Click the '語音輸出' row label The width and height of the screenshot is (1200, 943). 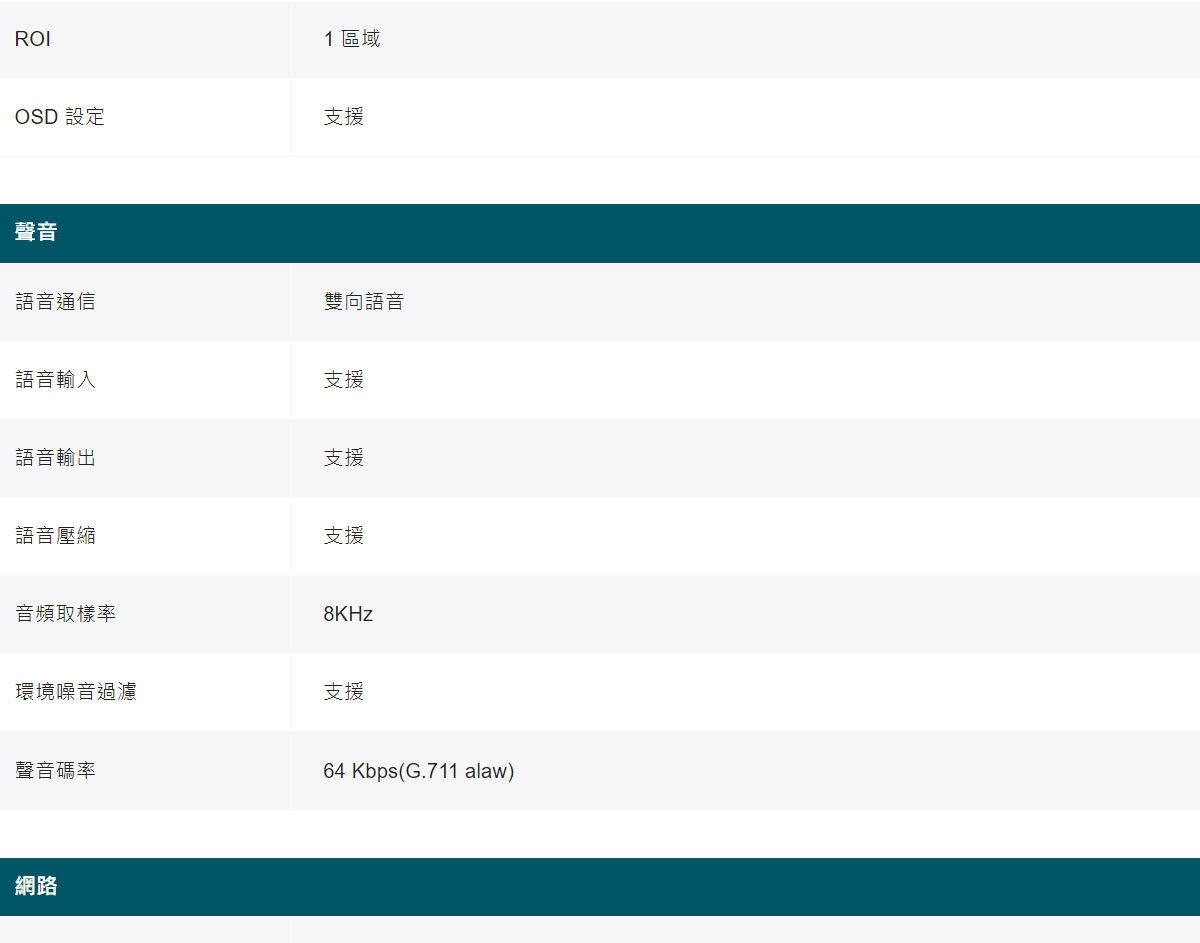click(55, 457)
